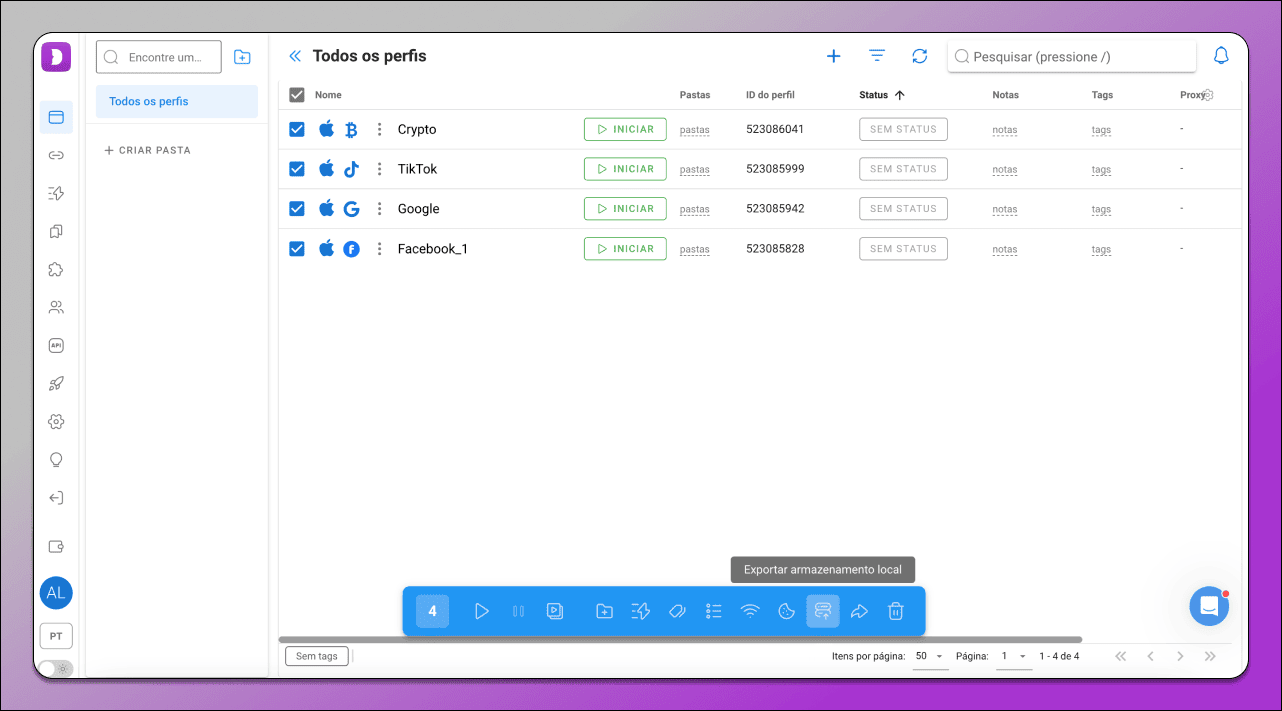Uncheck the Google profile checkbox

coord(297,209)
